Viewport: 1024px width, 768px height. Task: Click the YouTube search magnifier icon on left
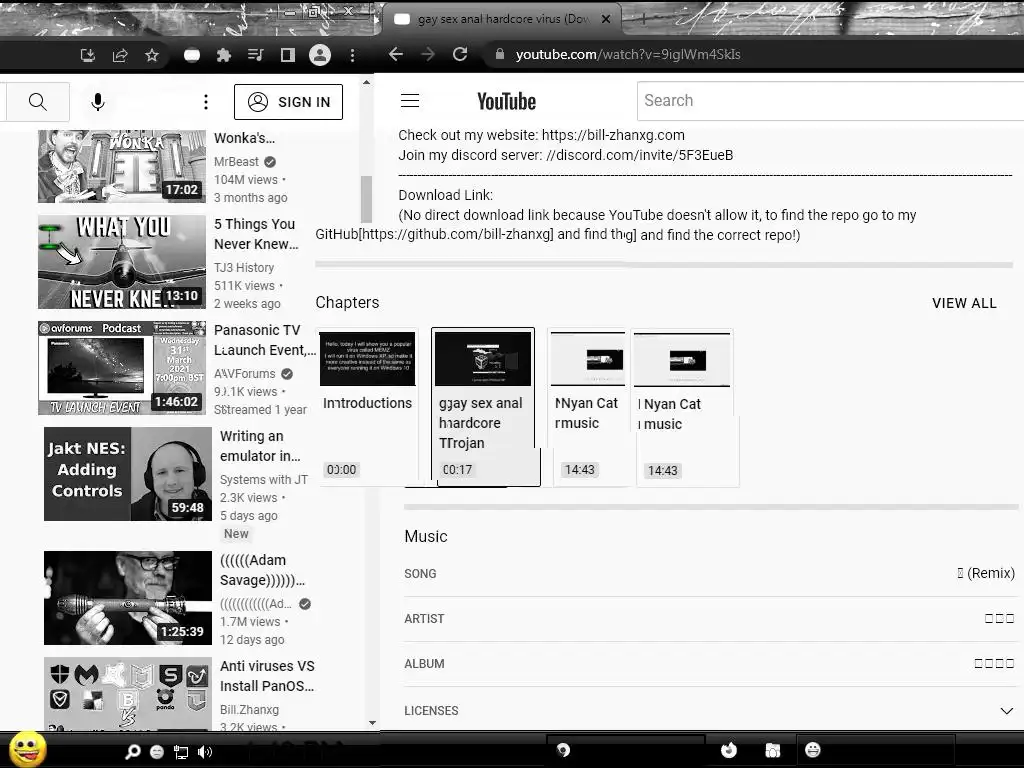[x=37, y=102]
